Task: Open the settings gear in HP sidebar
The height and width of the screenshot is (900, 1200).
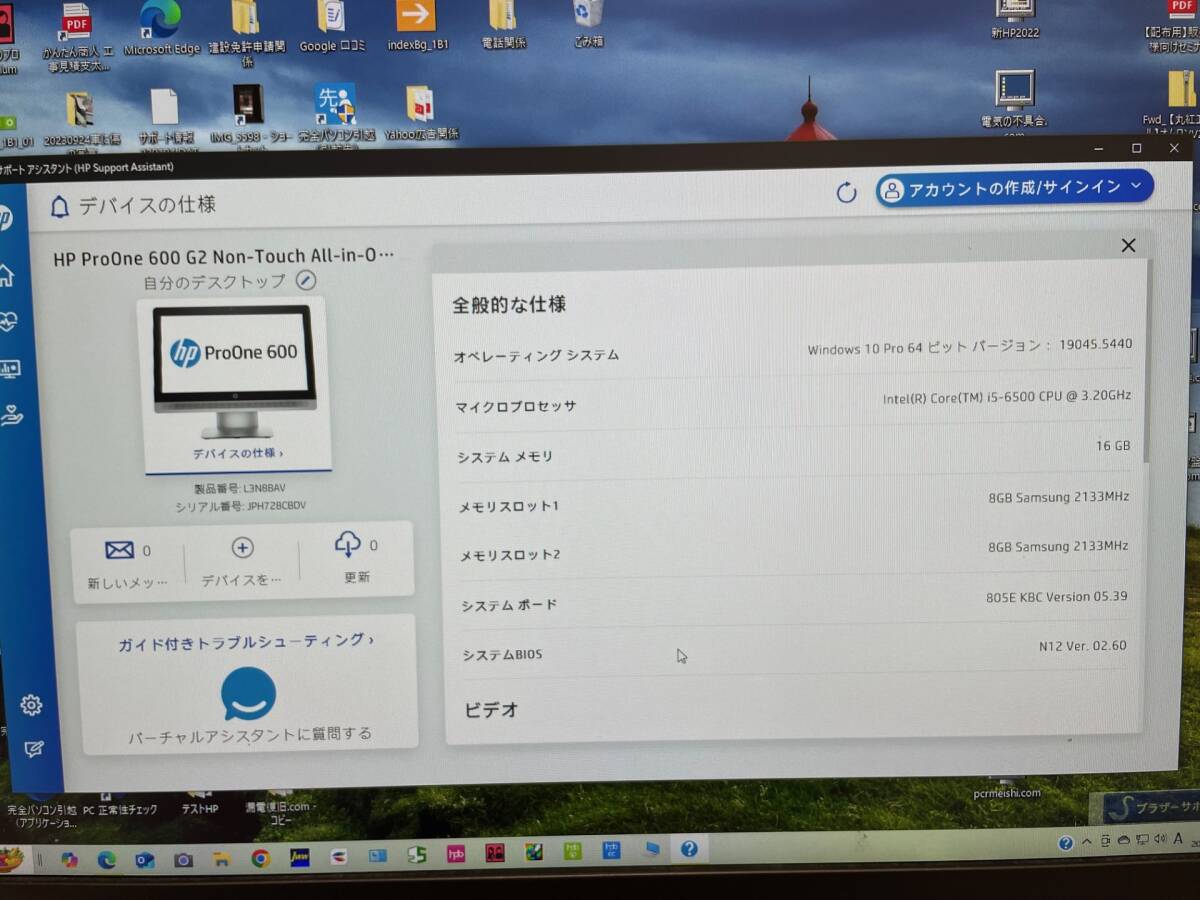Action: (x=31, y=705)
